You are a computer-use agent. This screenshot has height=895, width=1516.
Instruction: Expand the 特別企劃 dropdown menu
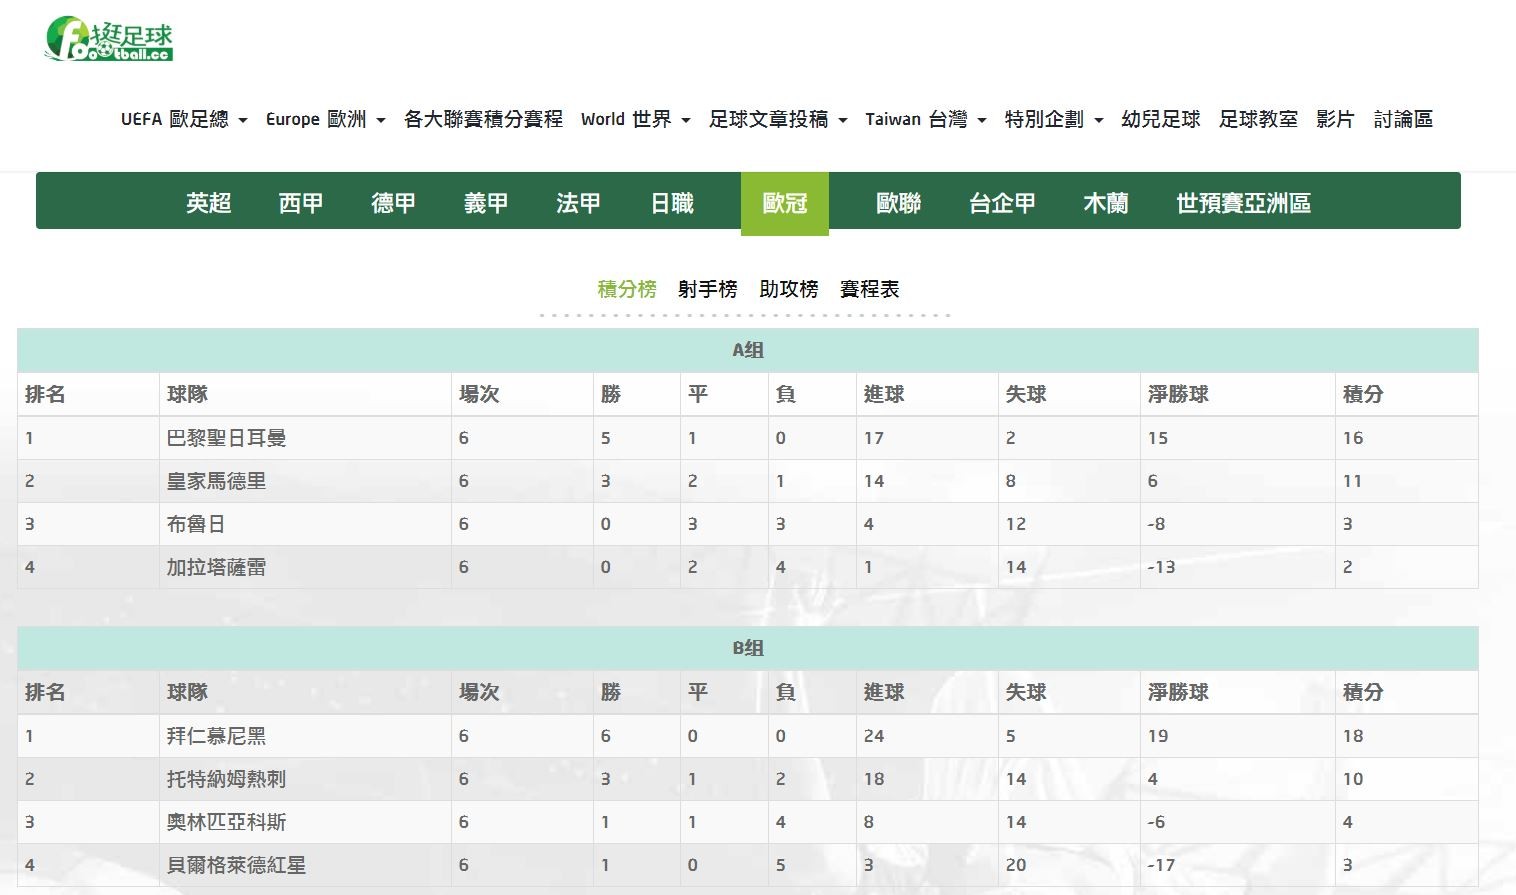click(1054, 119)
